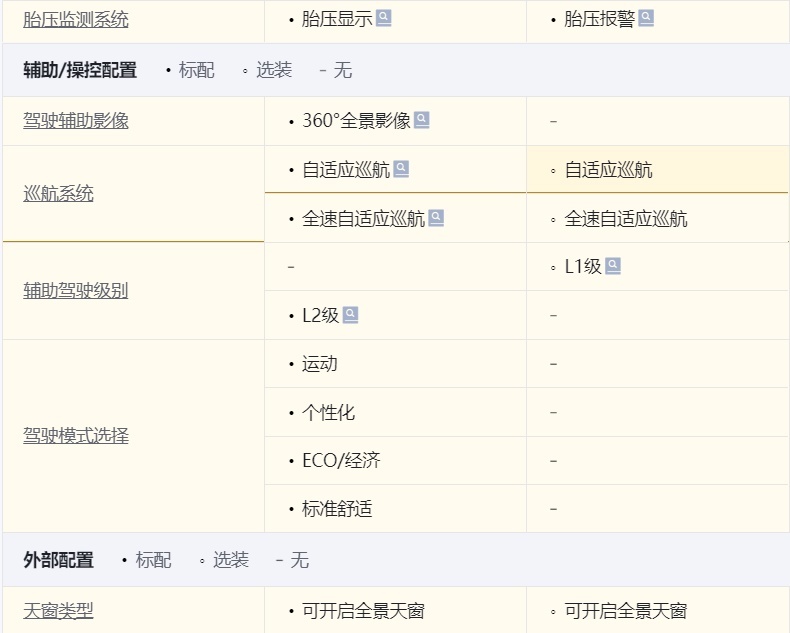
Task: Click 标配 legend in 外部配置 header
Action: click(153, 560)
